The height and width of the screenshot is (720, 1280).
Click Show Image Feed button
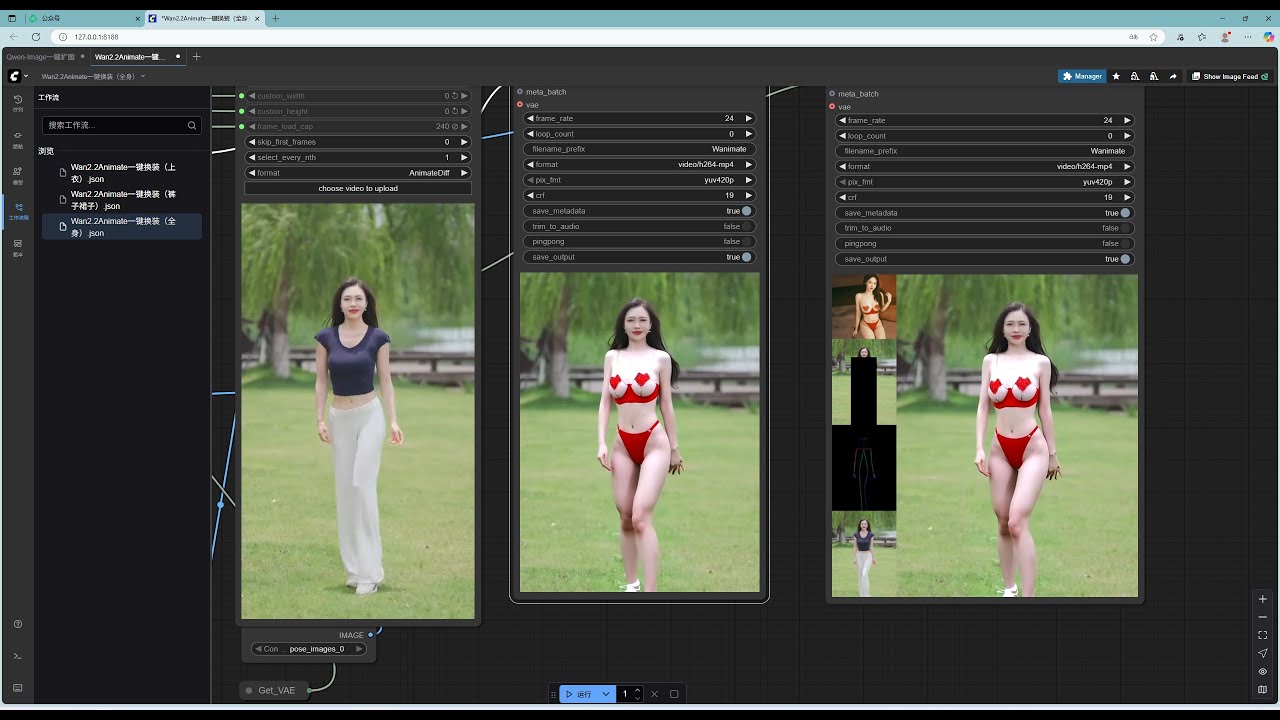point(1229,76)
